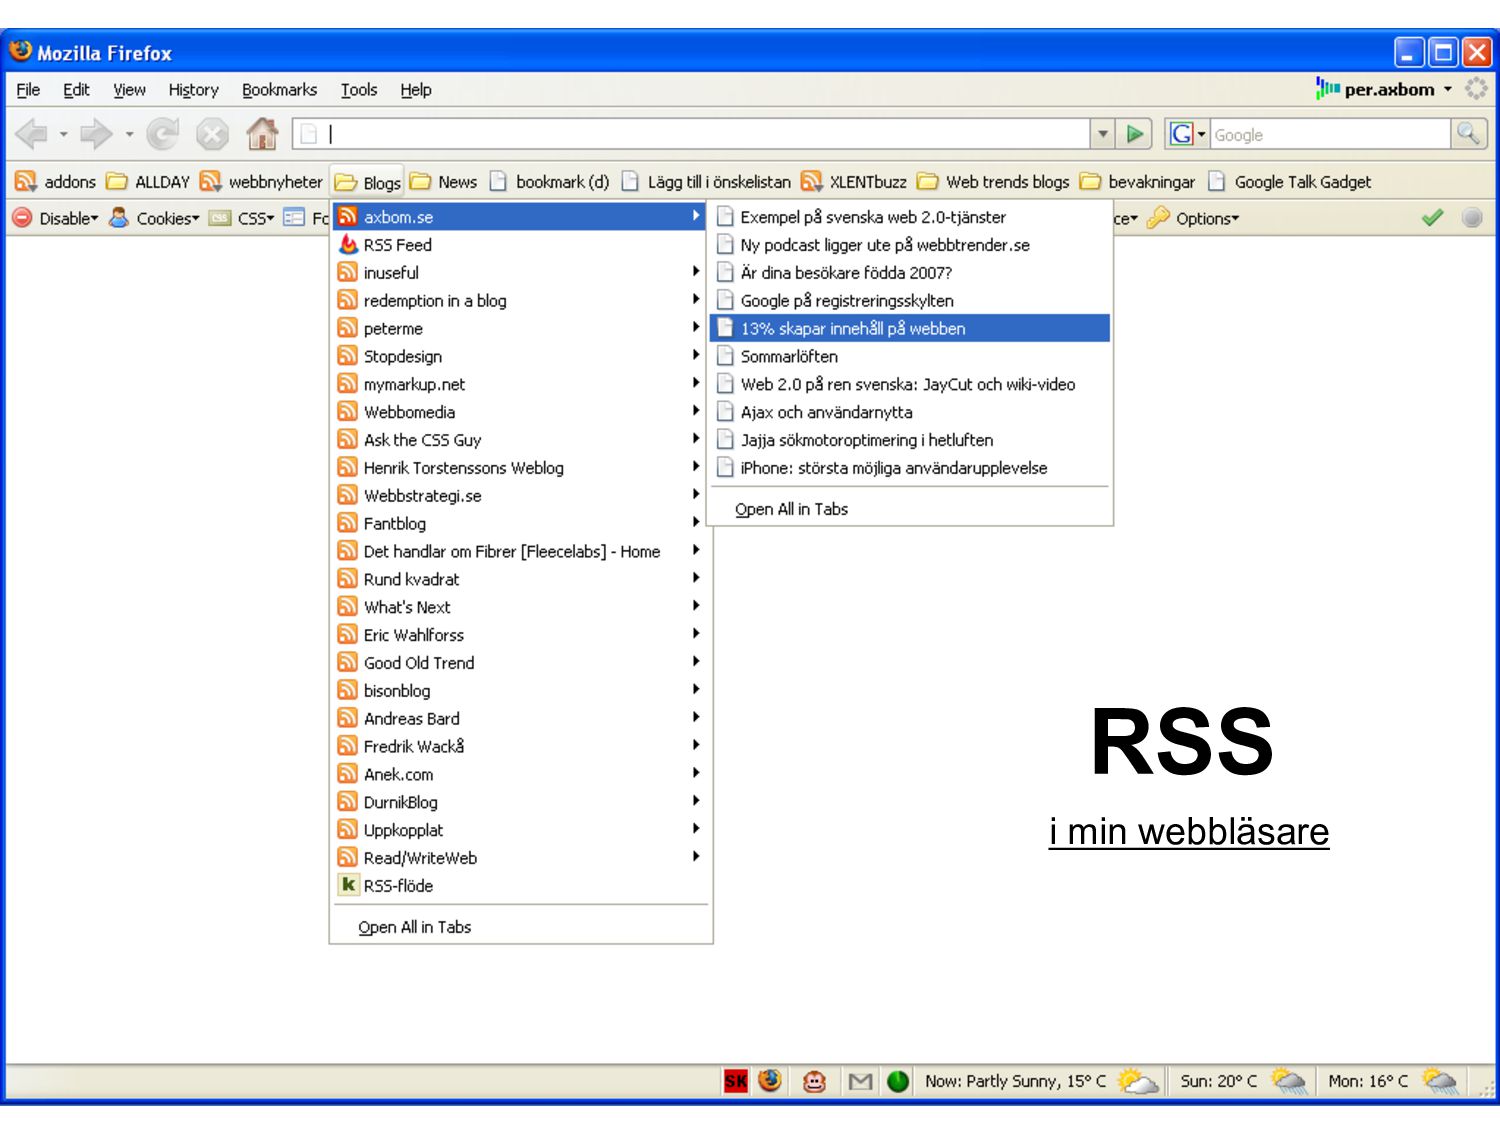This screenshot has width=1500, height=1125.
Task: Open the Web trends blogs folder
Action: pyautogui.click(x=993, y=182)
